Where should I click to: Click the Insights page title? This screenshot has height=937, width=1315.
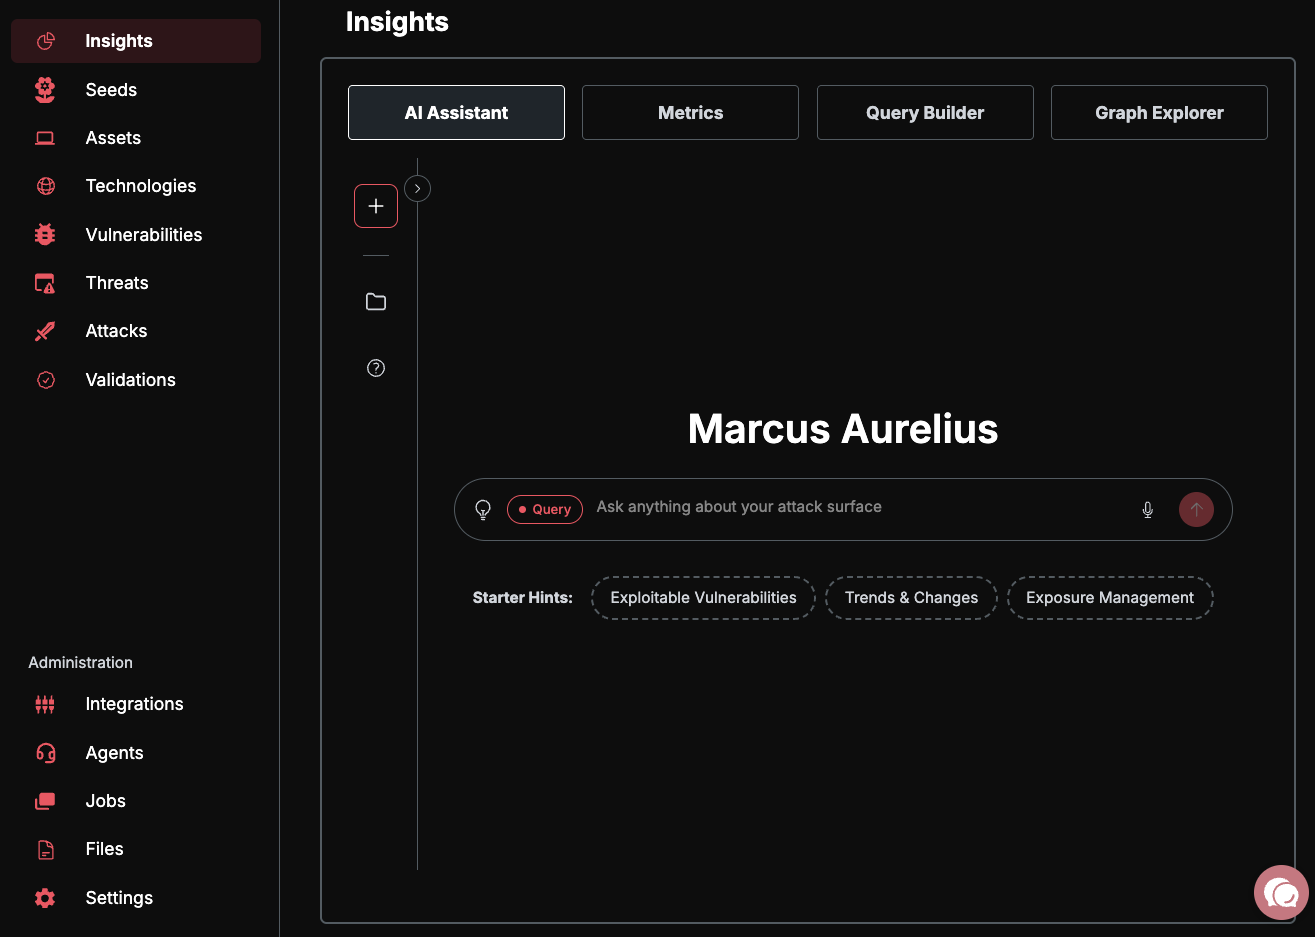click(397, 22)
